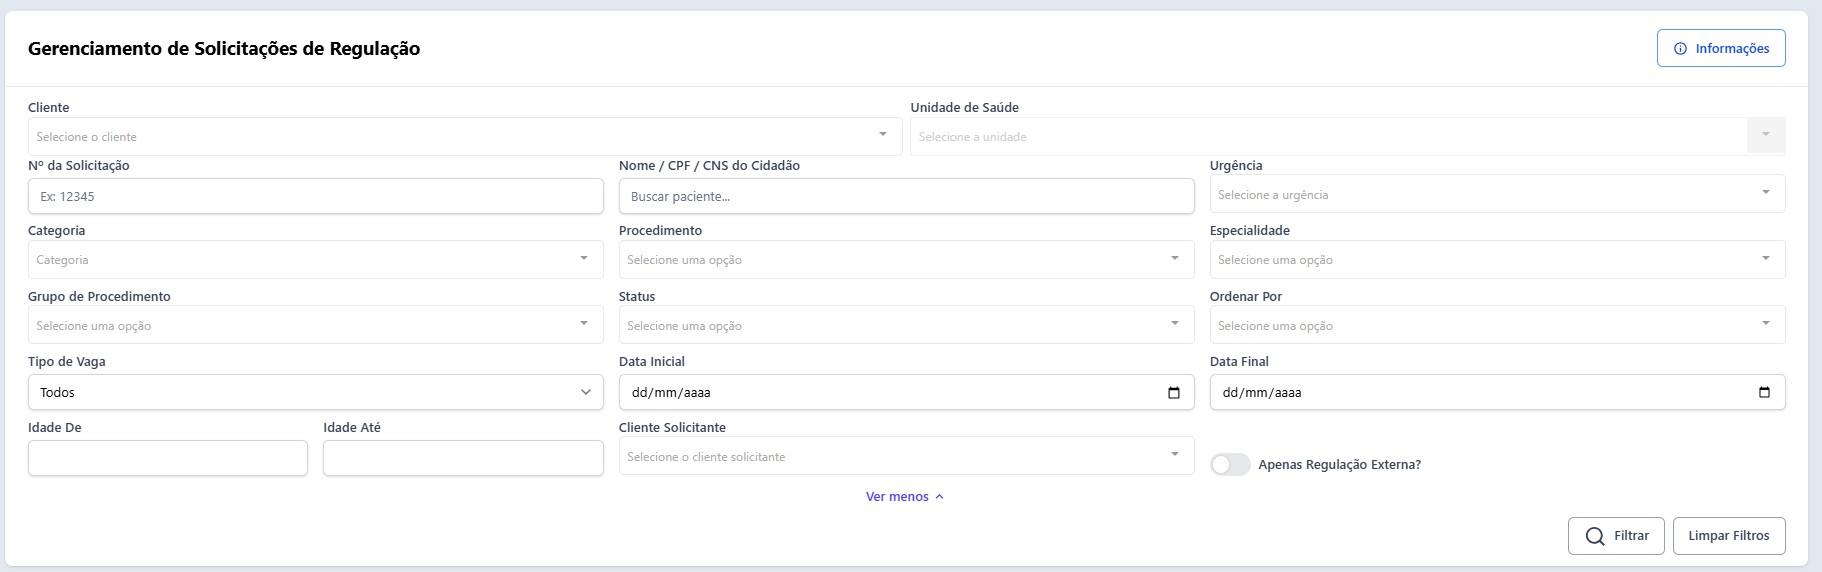Open the Ordenar Por dropdown
This screenshot has height=572, width=1822.
coord(1497,325)
